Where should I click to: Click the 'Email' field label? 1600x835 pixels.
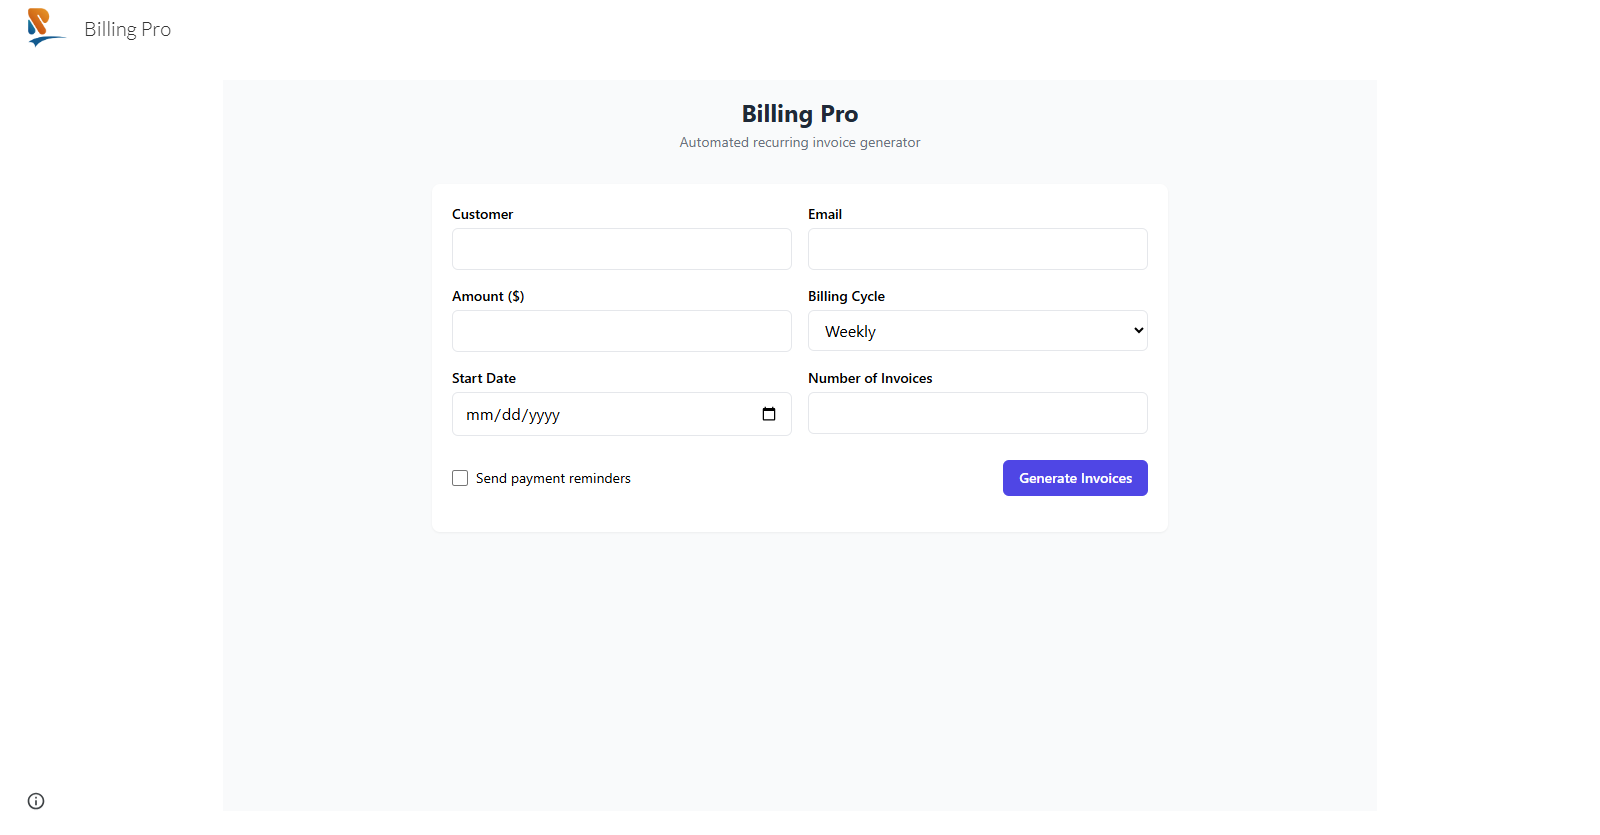(x=825, y=214)
